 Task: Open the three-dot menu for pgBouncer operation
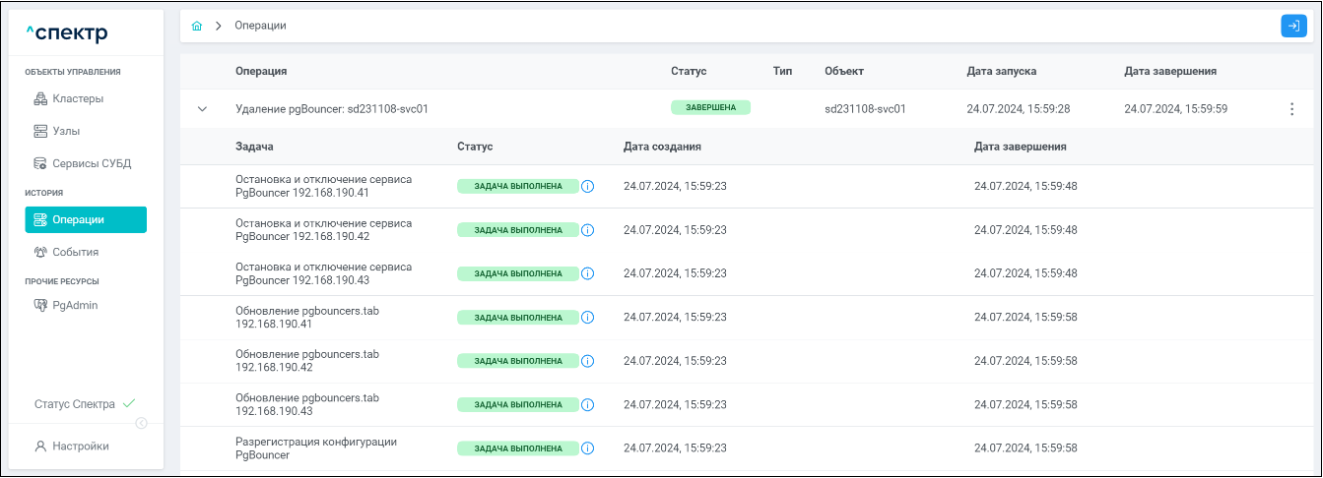click(x=1291, y=109)
